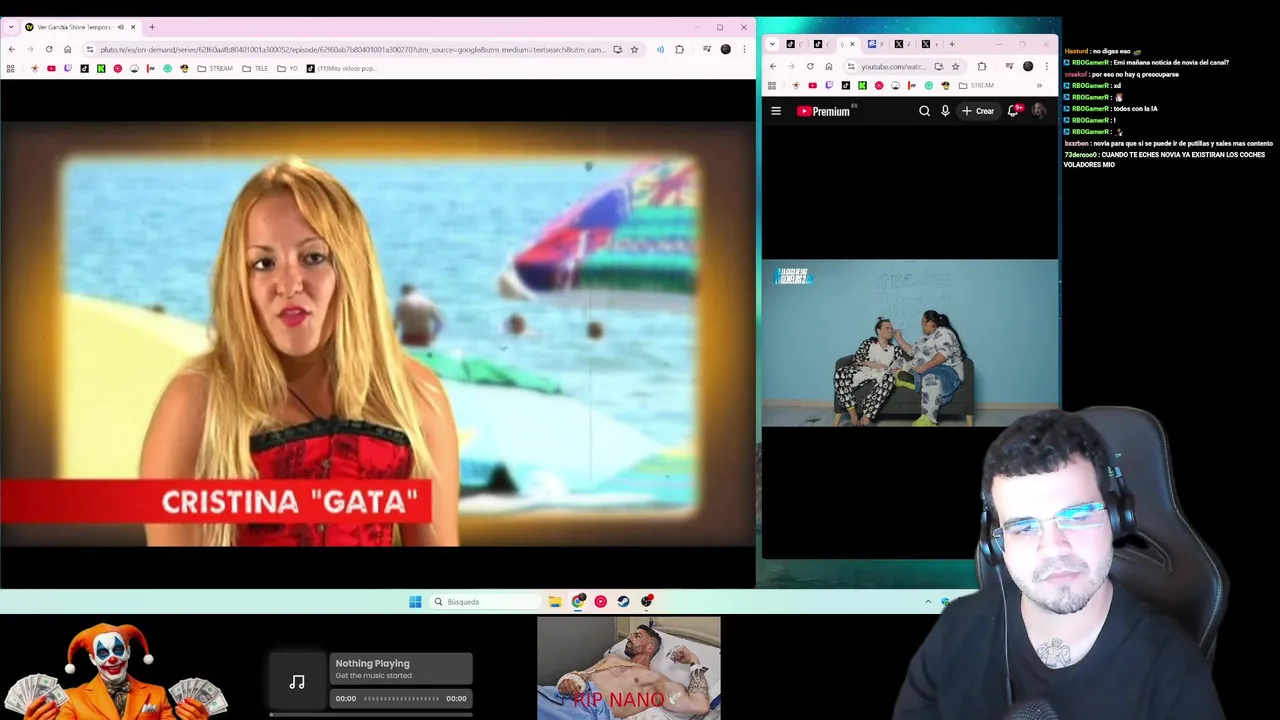Open TikTok bookmark in Pluto TV window
This screenshot has width=1280, height=720.
point(84,68)
